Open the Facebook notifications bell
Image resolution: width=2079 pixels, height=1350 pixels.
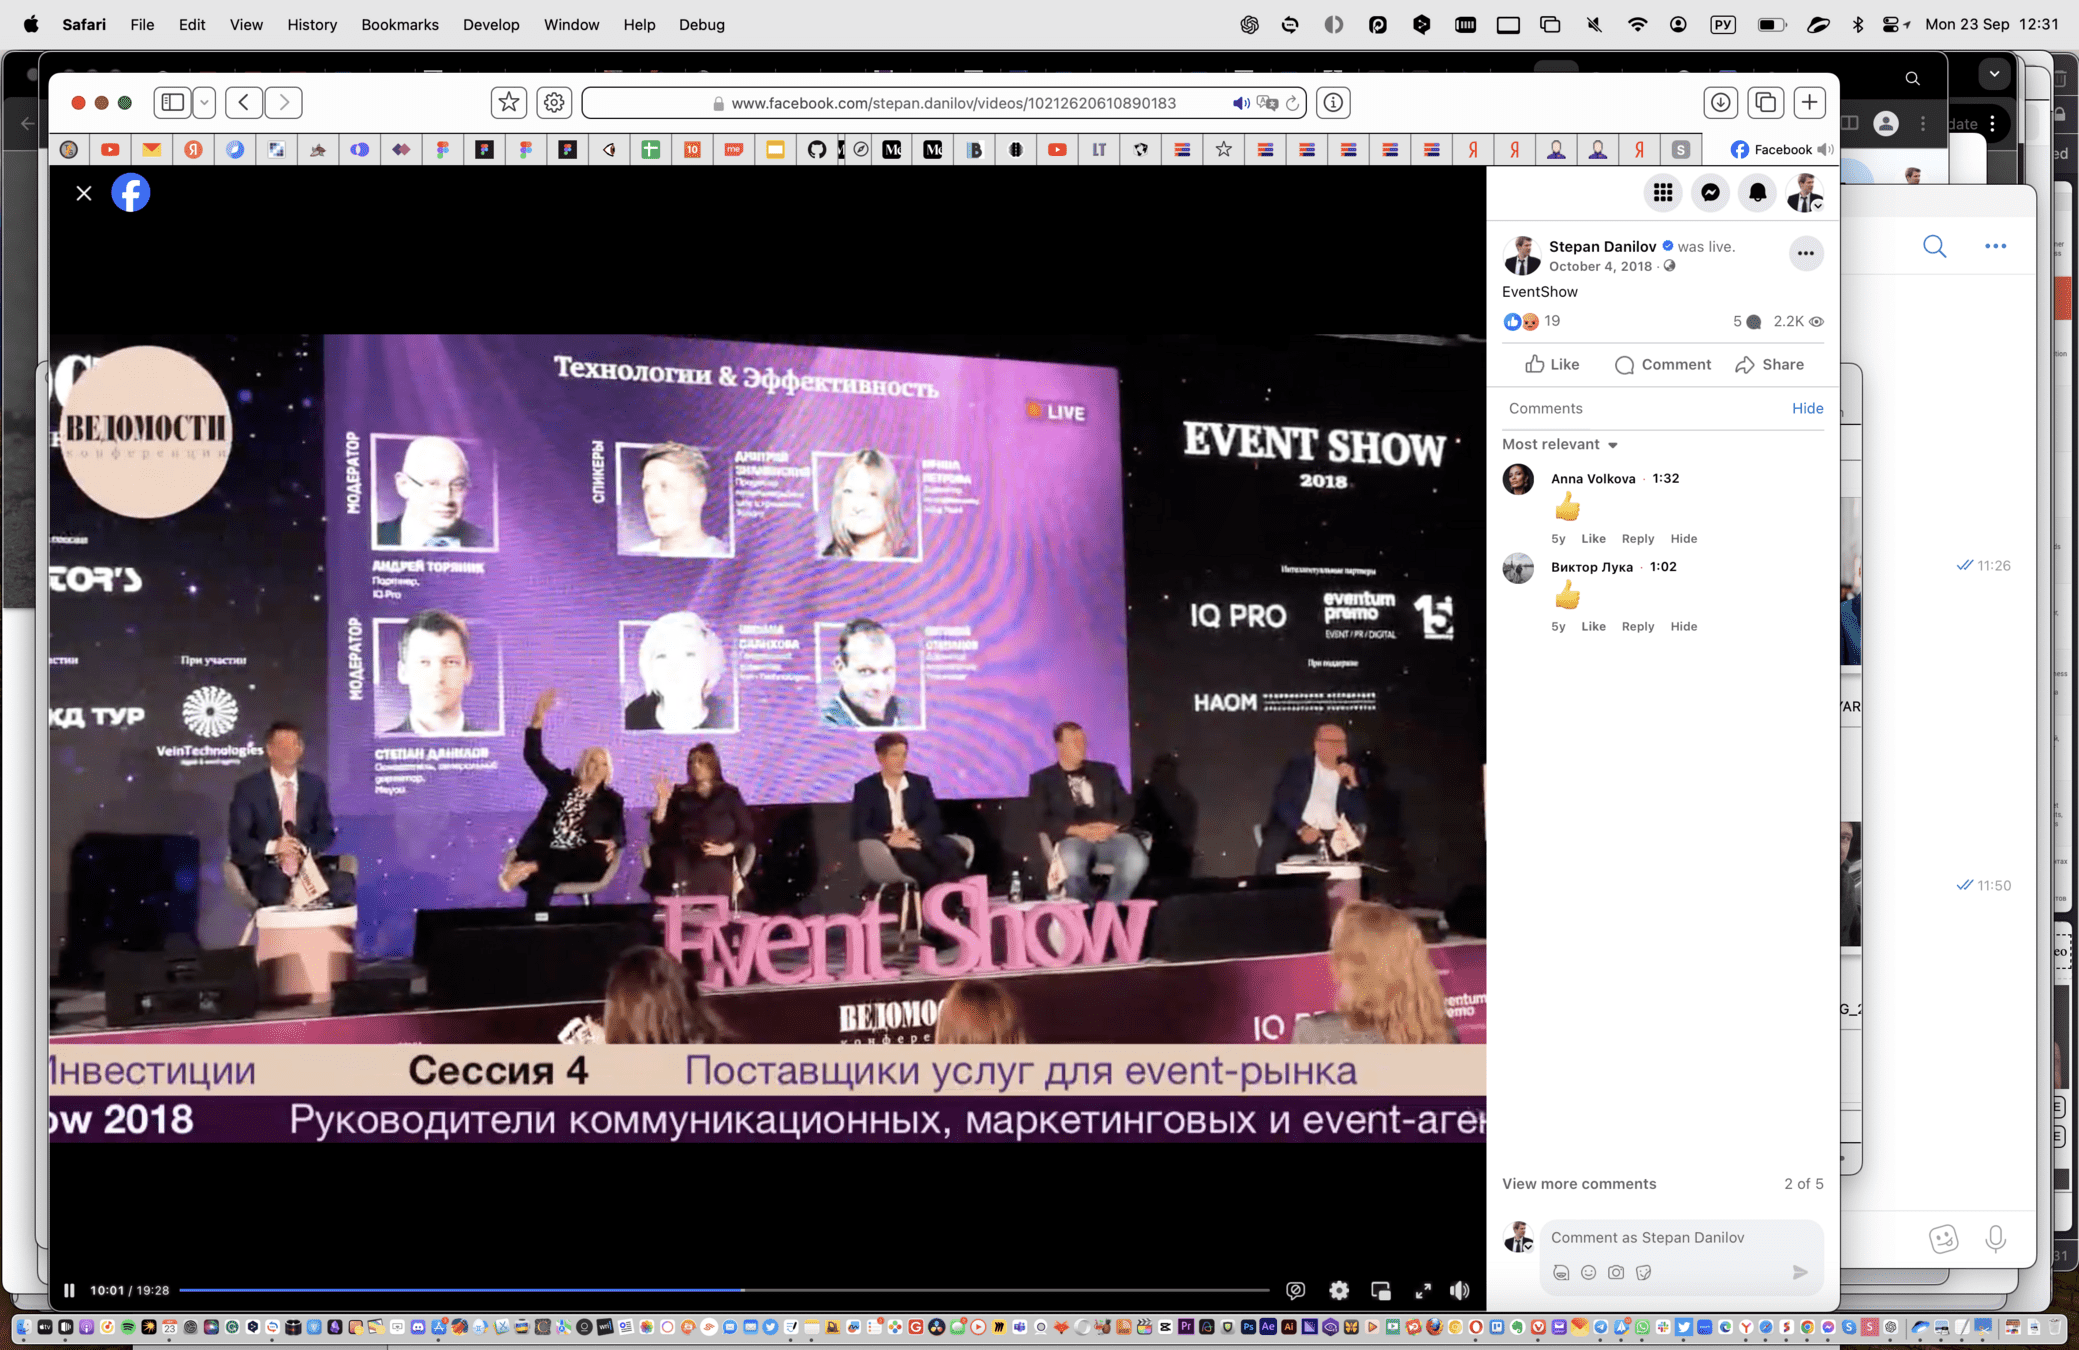(1757, 193)
